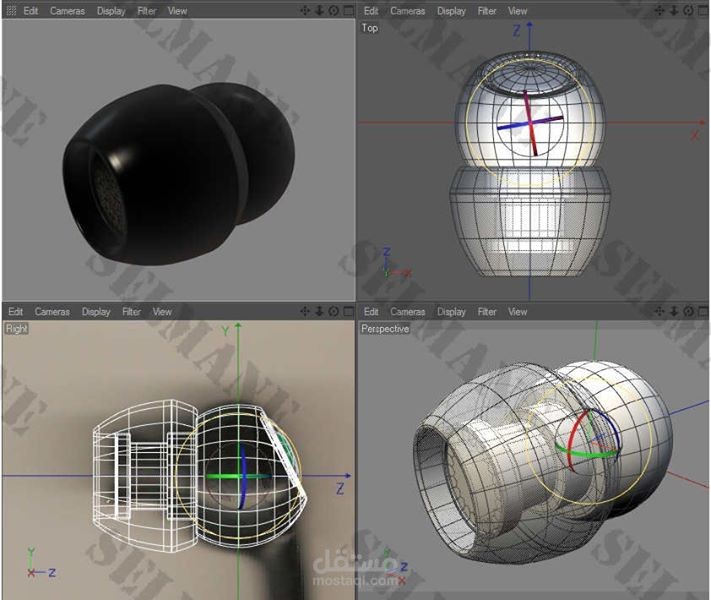Click the 'Right' view name label
The image size is (711, 600).
[x=17, y=329]
